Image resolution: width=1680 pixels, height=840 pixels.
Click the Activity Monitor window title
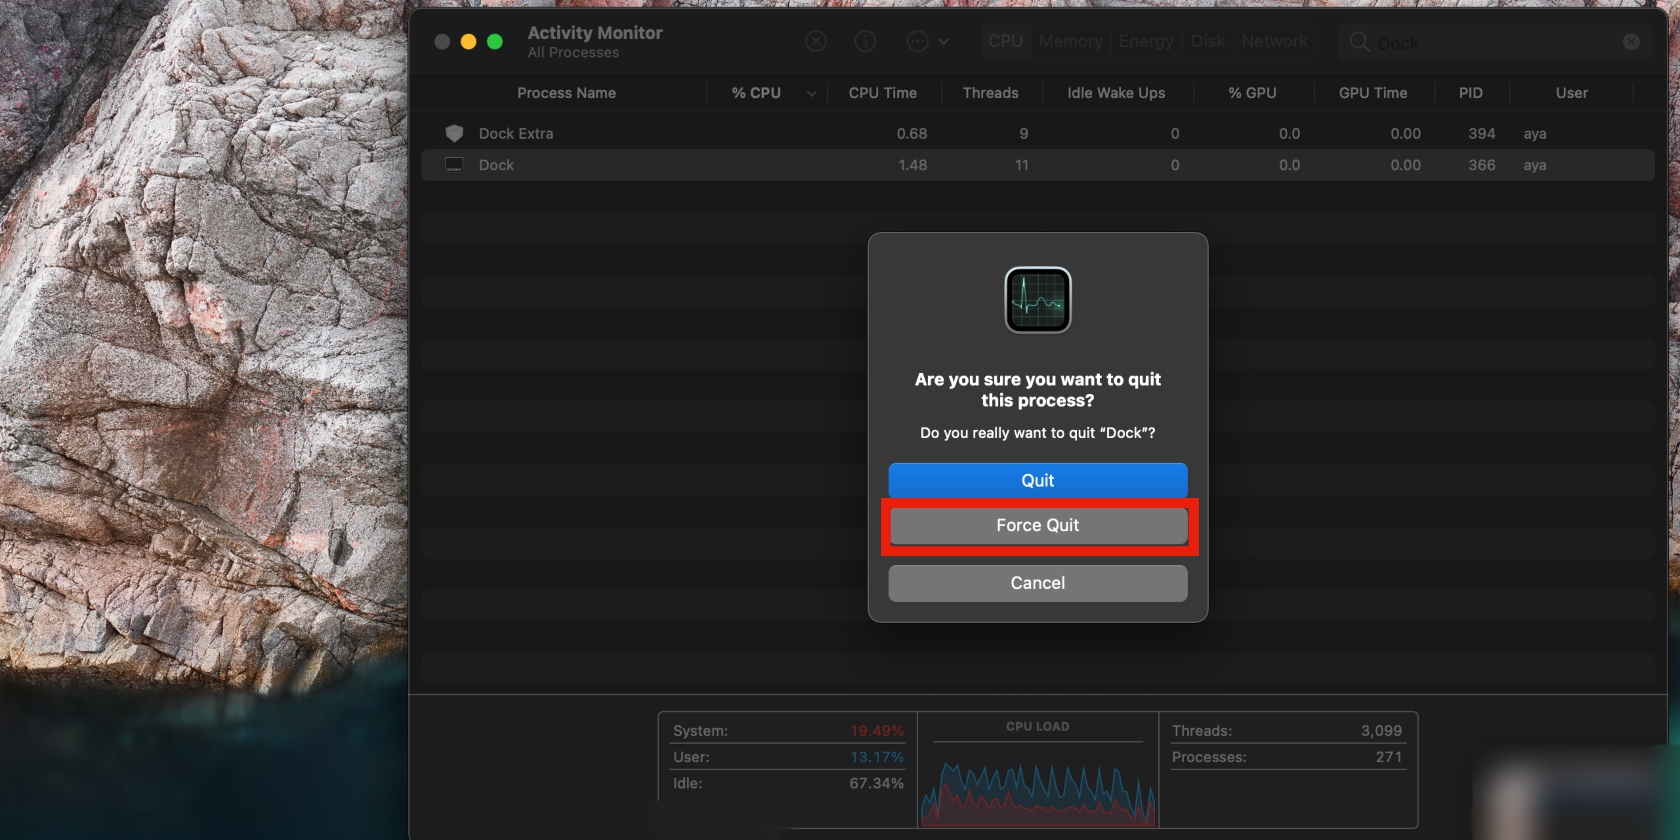595,33
